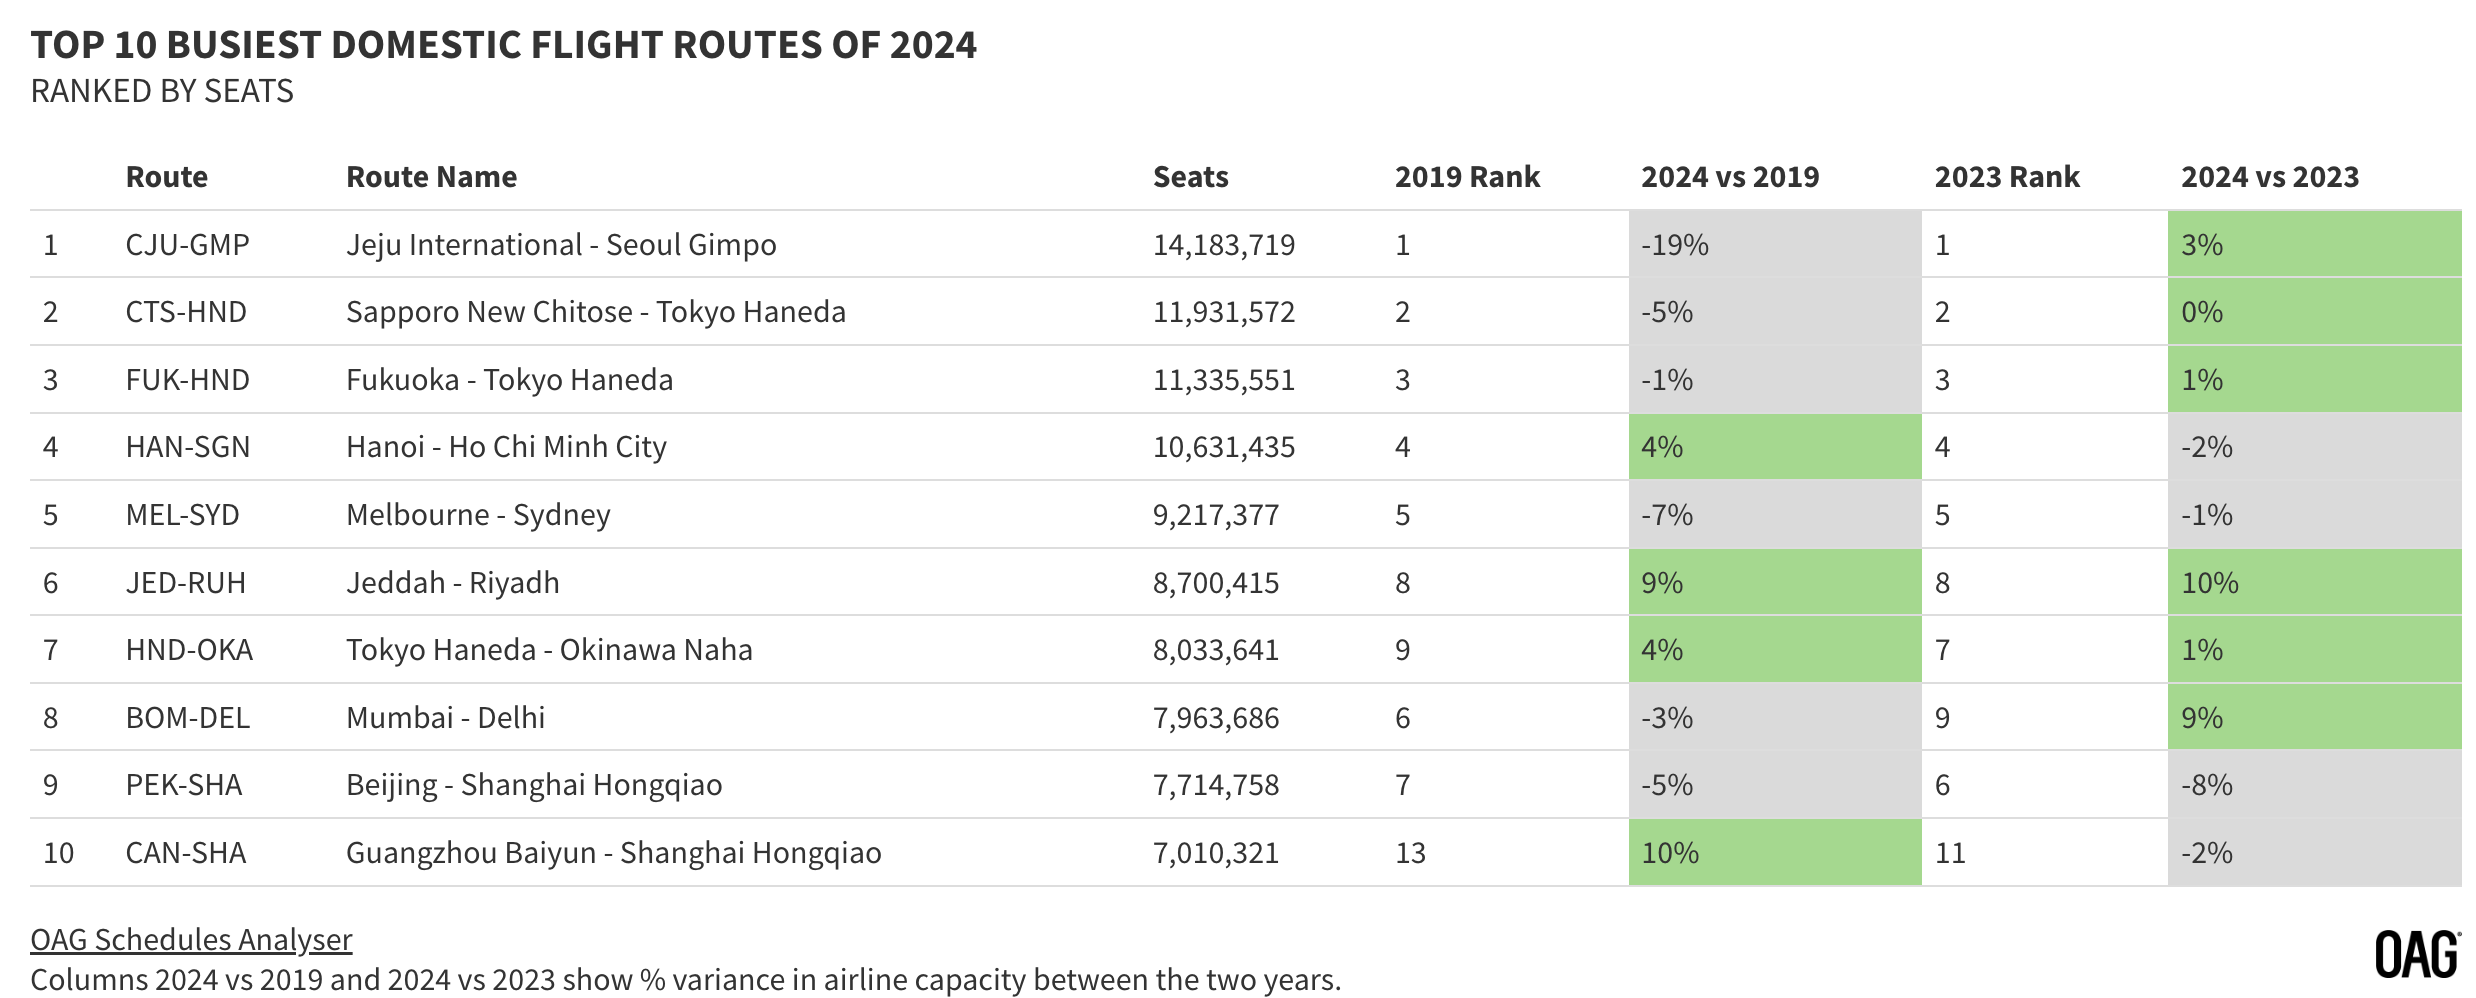Click the Jeddah - Riyadh route name
The height and width of the screenshot is (998, 2476).
(x=452, y=583)
